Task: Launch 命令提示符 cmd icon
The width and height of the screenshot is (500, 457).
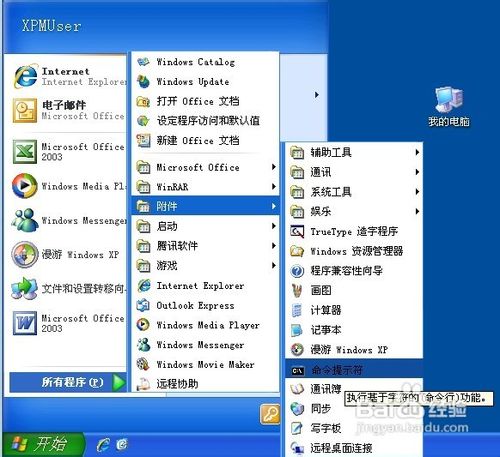Action: click(297, 370)
